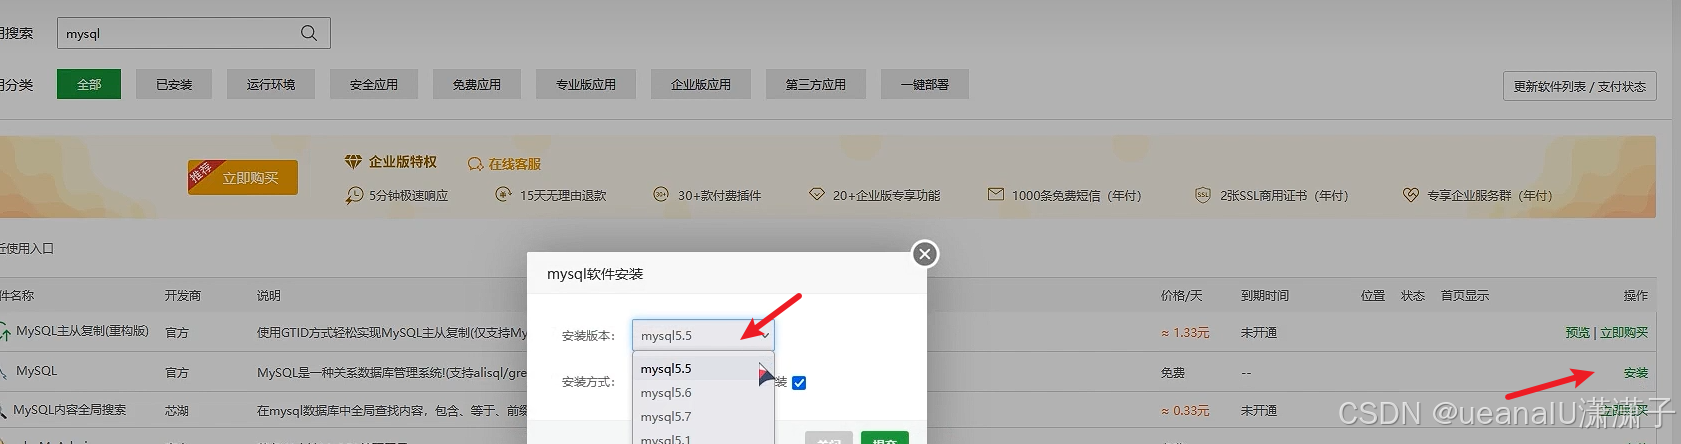The width and height of the screenshot is (1681, 444).
Task: Click the ≈ 0.33元 price cell
Action: click(x=1185, y=410)
